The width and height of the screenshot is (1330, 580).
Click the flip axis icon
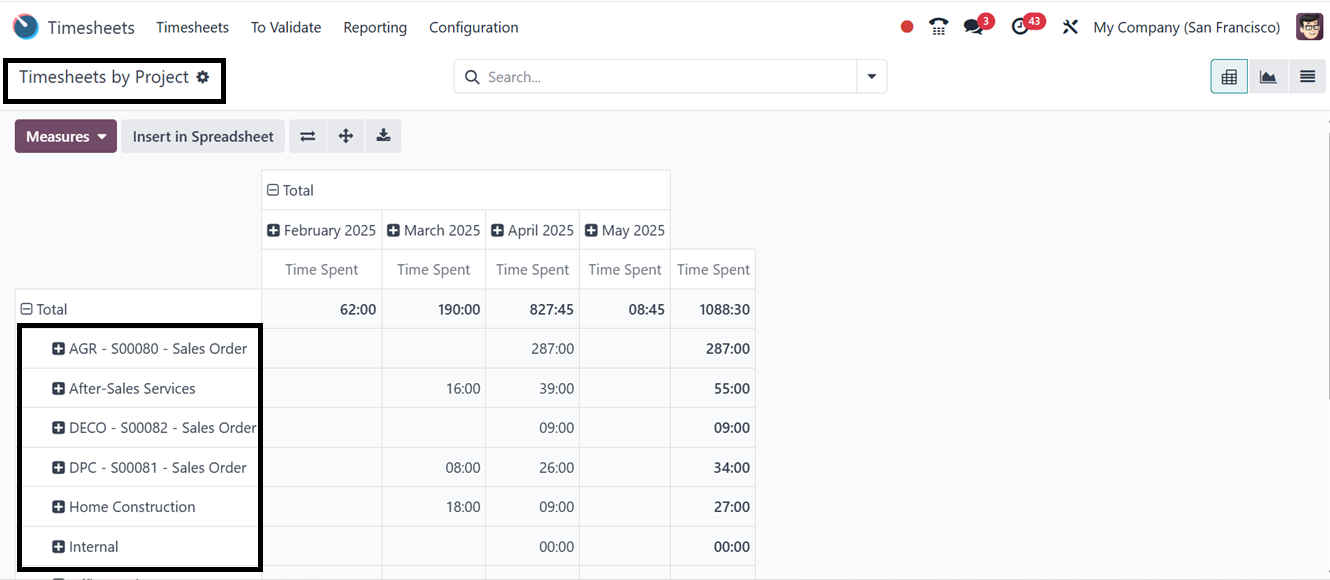(308, 136)
